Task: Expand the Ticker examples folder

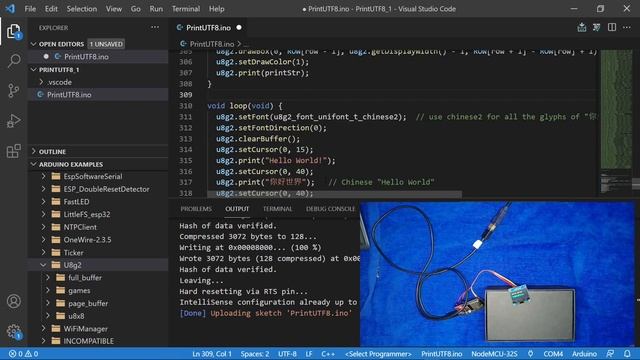Action: click(x=43, y=252)
